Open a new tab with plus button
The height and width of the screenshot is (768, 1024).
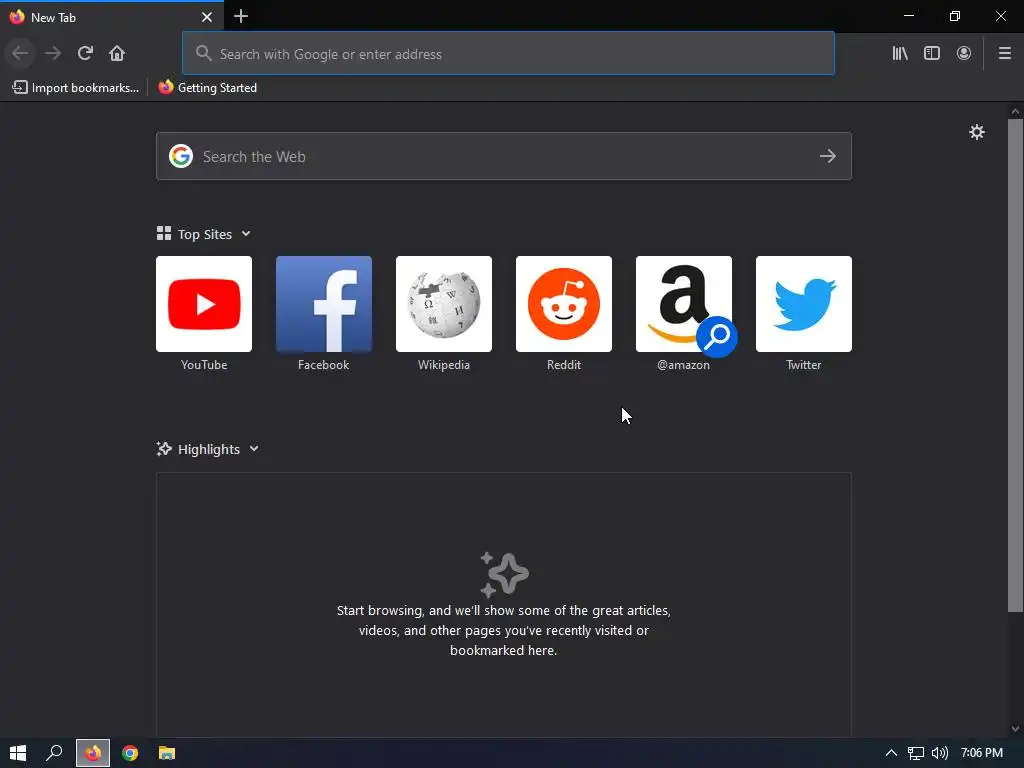tap(241, 16)
